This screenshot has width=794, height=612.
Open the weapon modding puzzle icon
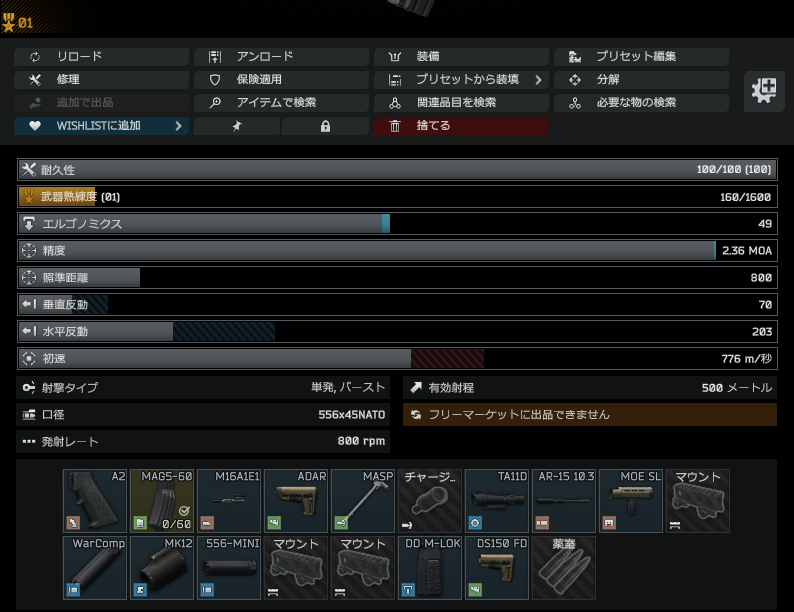click(x=764, y=91)
